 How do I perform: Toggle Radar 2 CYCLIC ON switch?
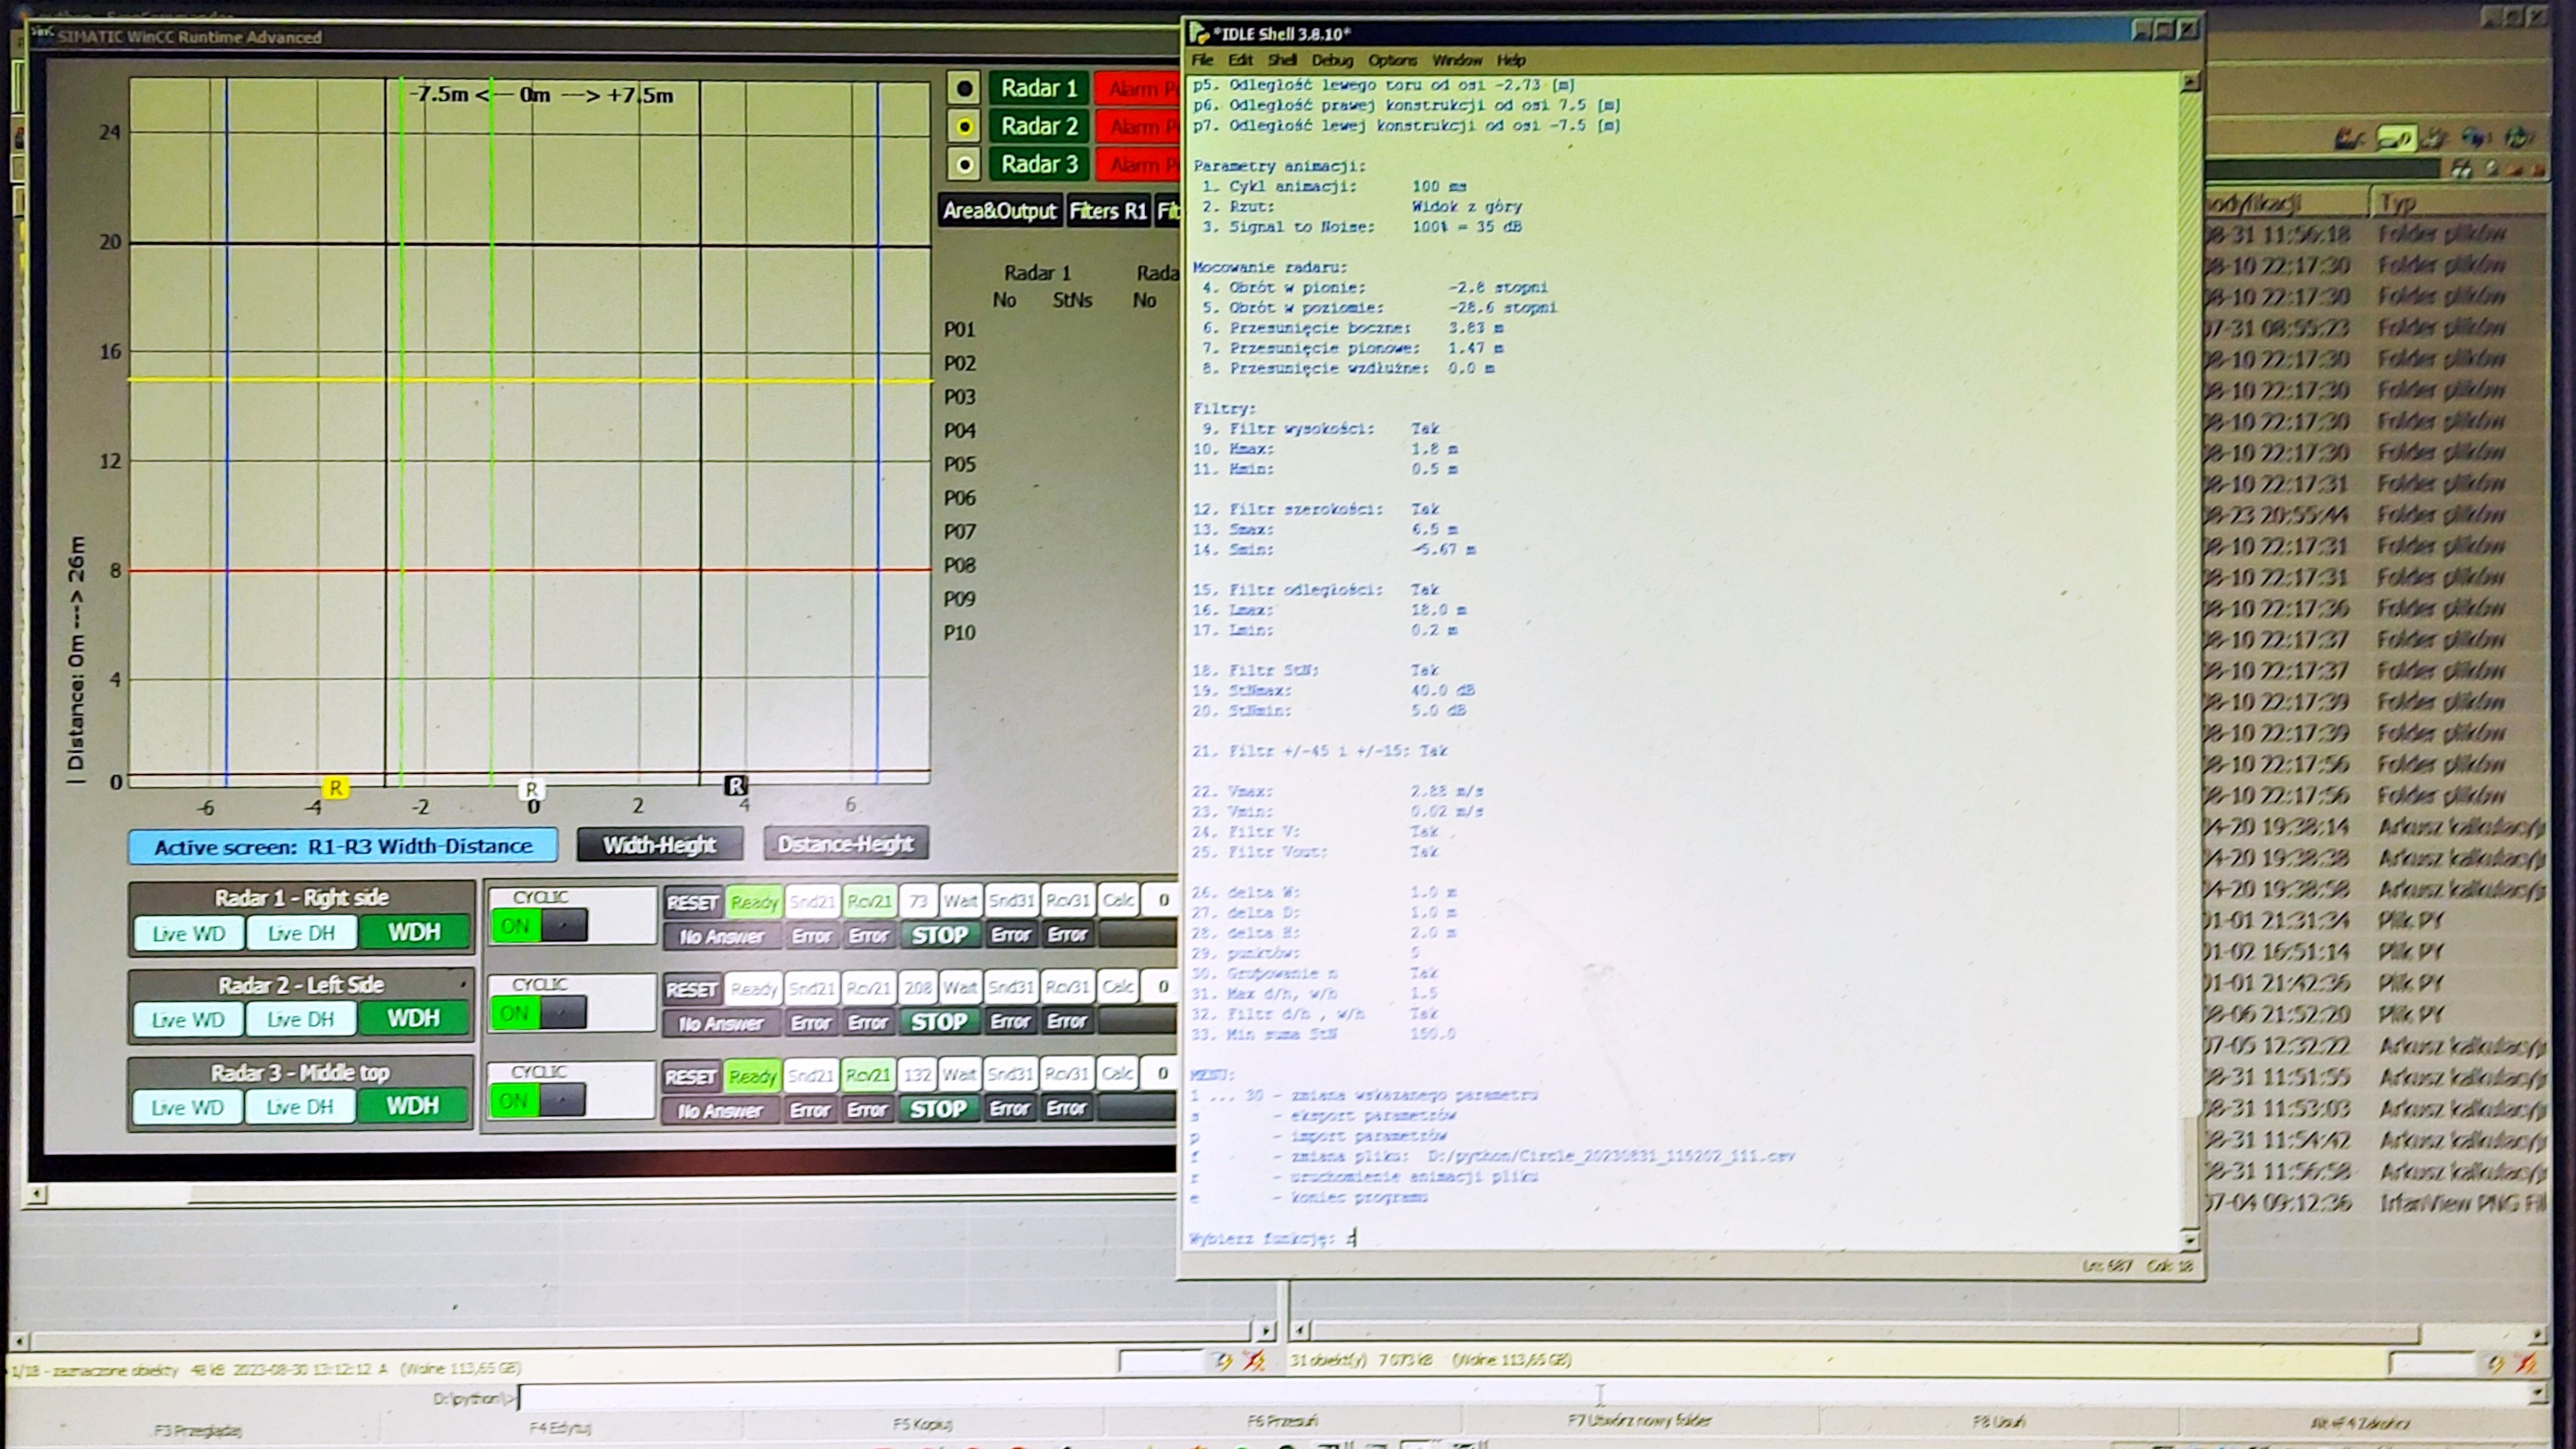click(539, 1014)
